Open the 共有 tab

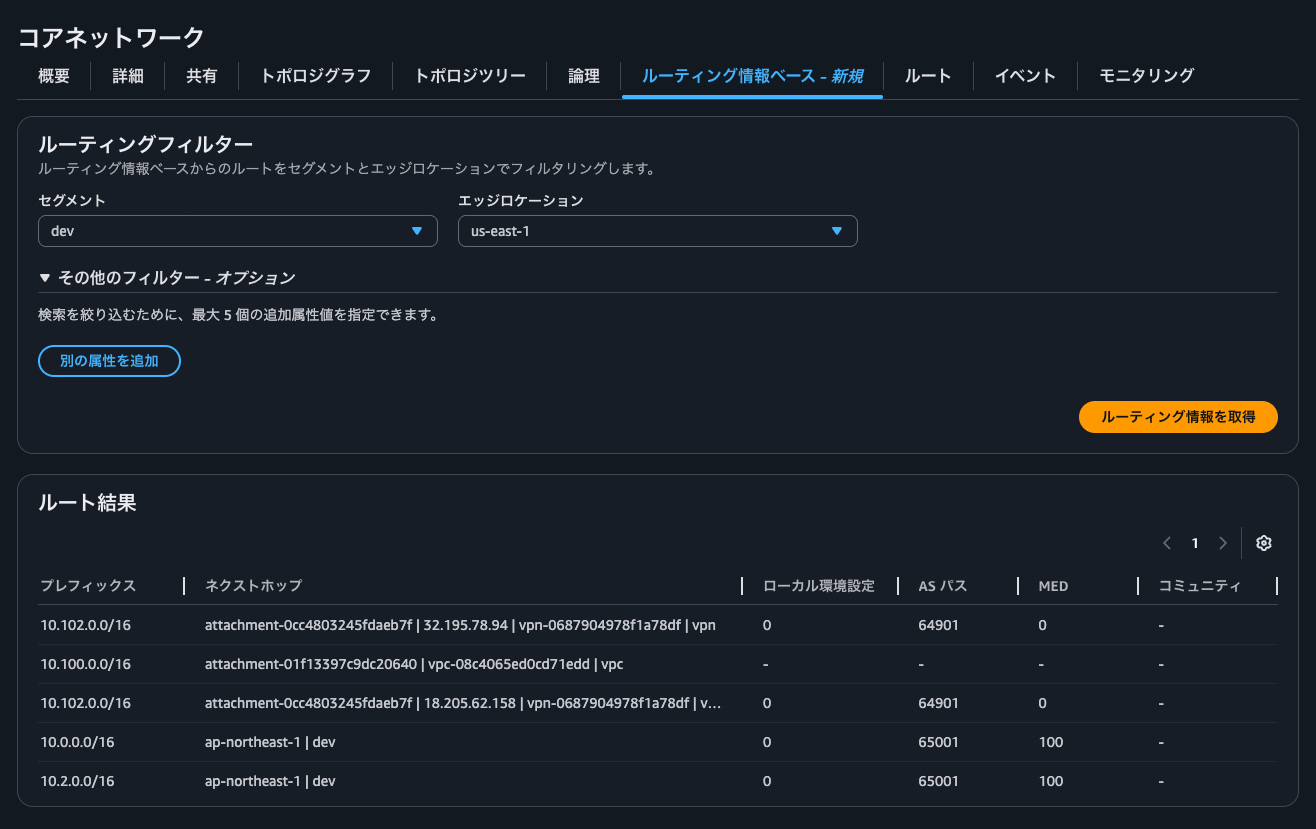click(201, 75)
